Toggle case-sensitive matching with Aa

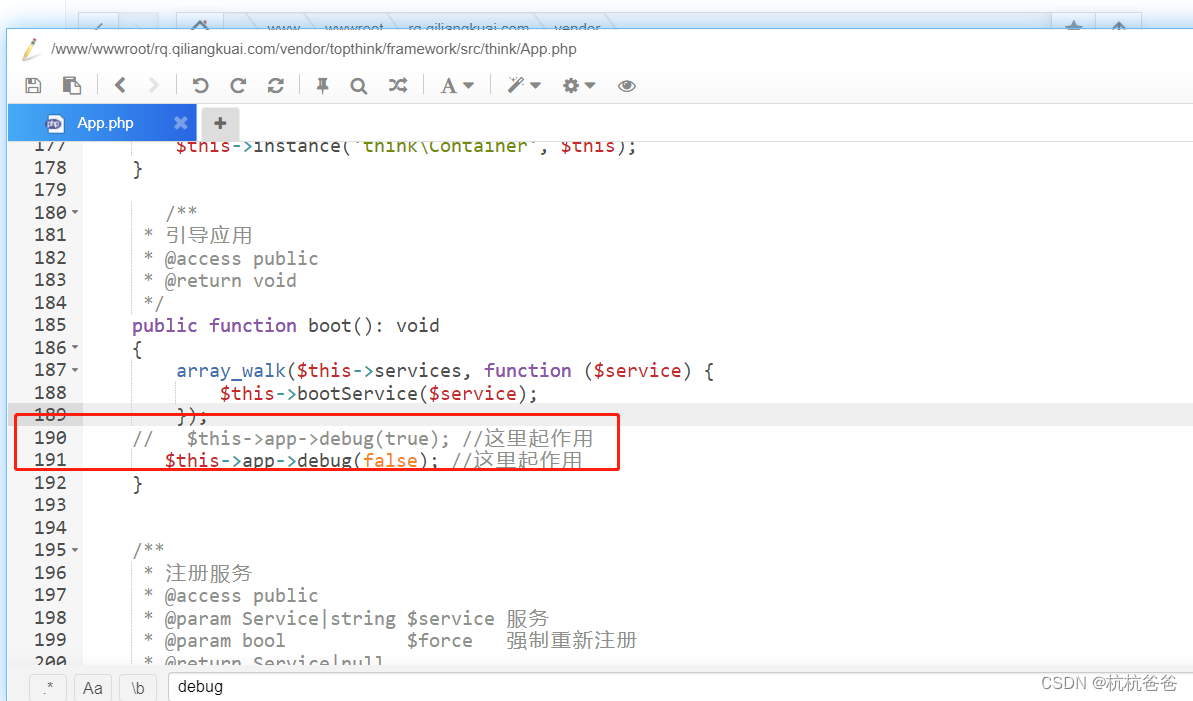pyautogui.click(x=93, y=687)
